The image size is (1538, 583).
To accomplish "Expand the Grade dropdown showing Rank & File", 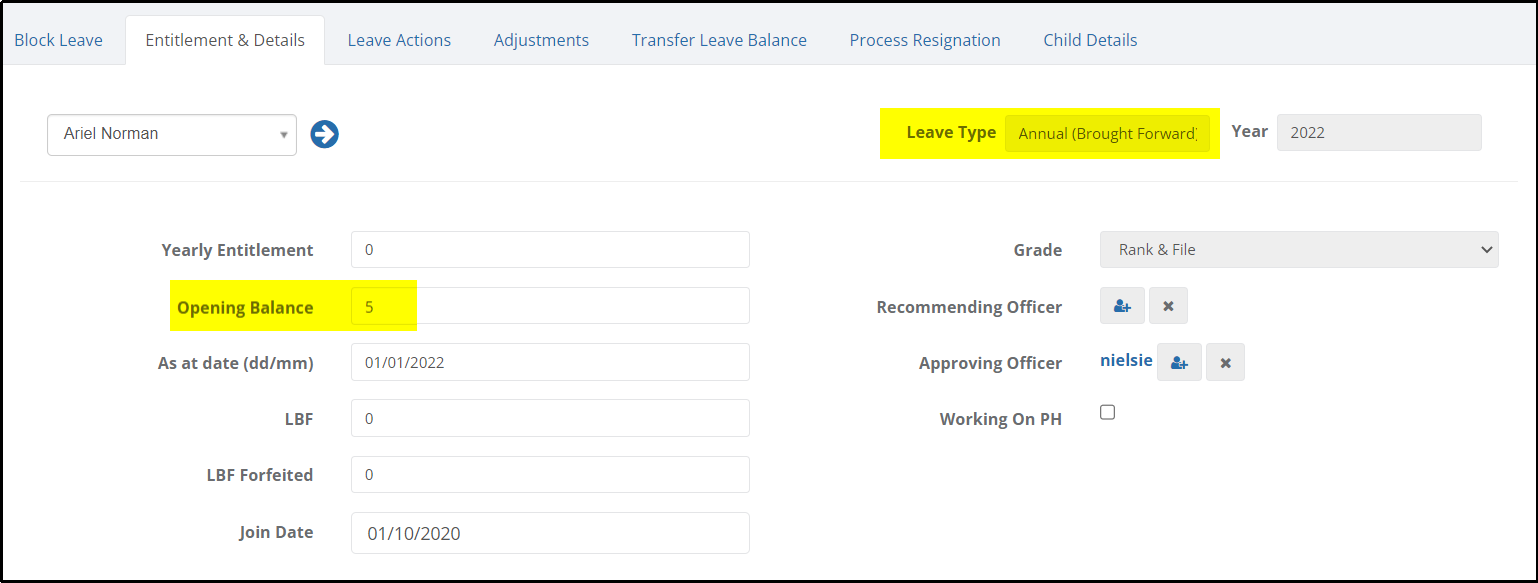I will (x=1299, y=249).
